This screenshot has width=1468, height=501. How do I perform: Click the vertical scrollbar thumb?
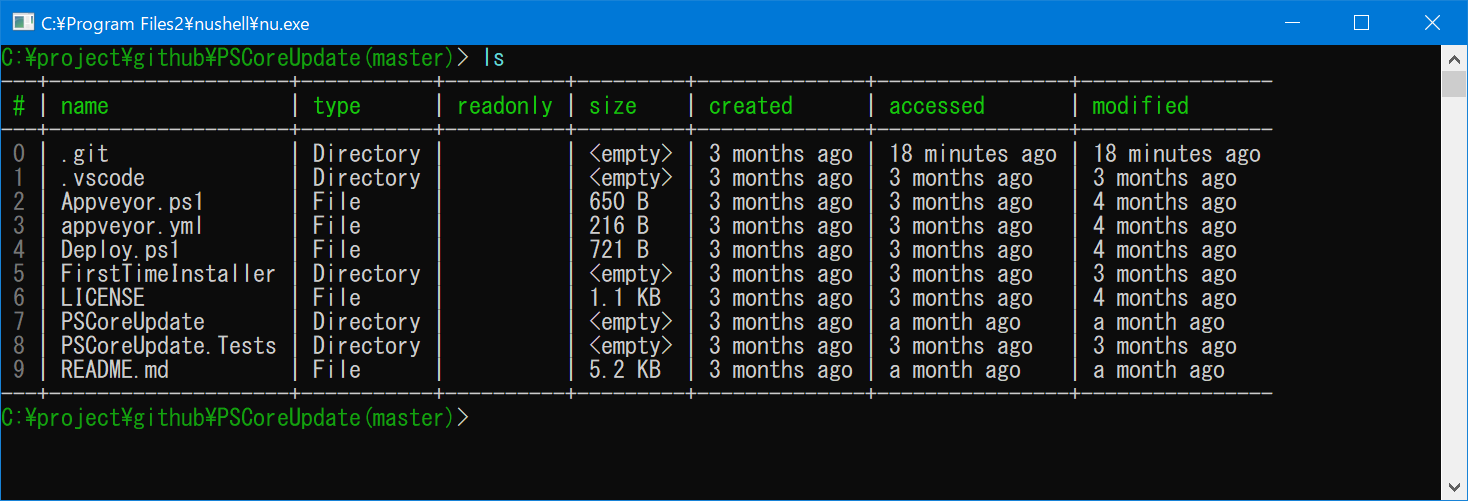(x=1455, y=83)
